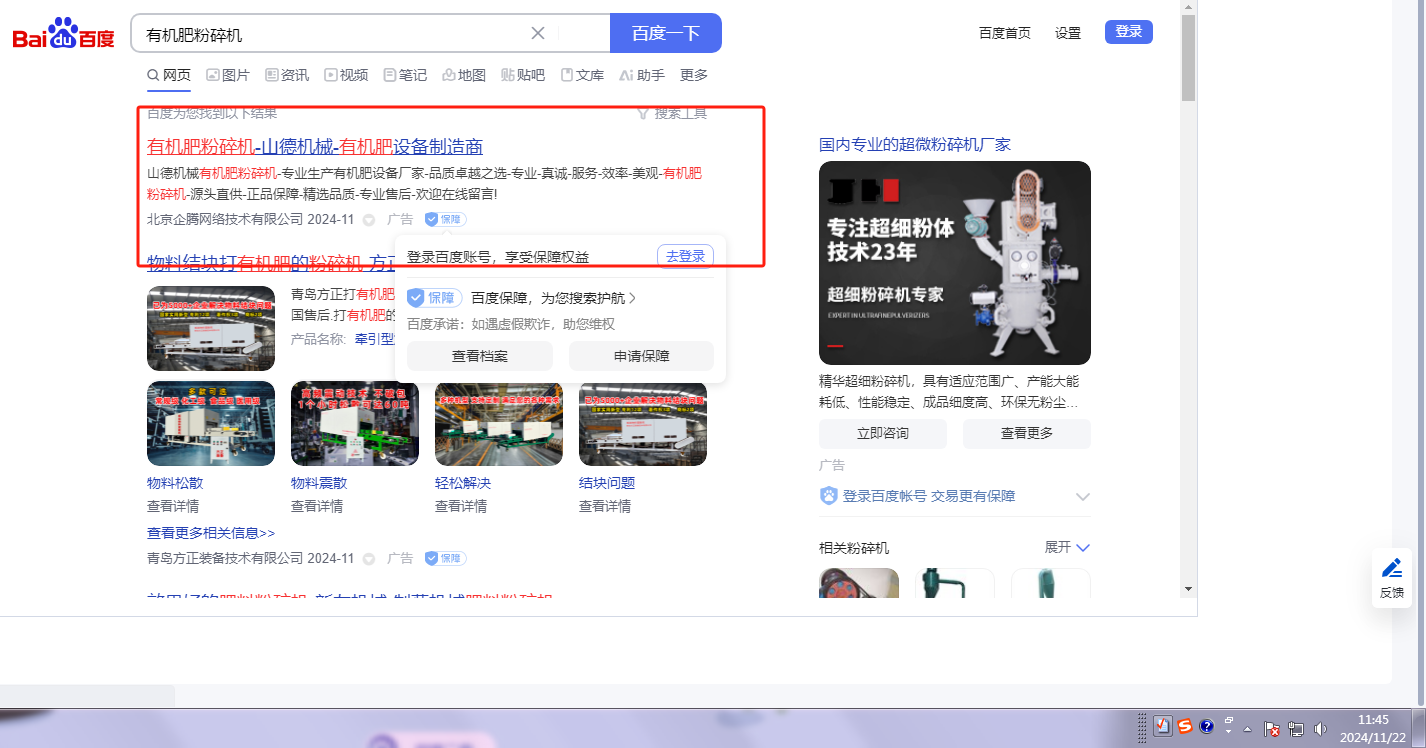Viewport: 1426px width, 748px height.
Task: Open the 超细粉碎机专家 ad image
Action: [954, 263]
